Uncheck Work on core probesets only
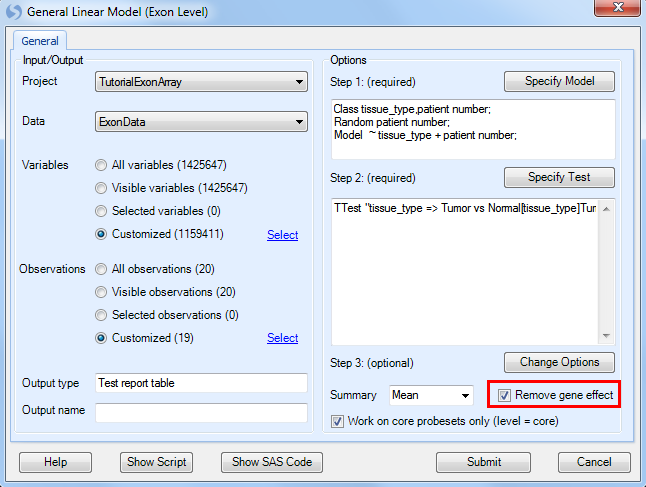 (x=337, y=421)
